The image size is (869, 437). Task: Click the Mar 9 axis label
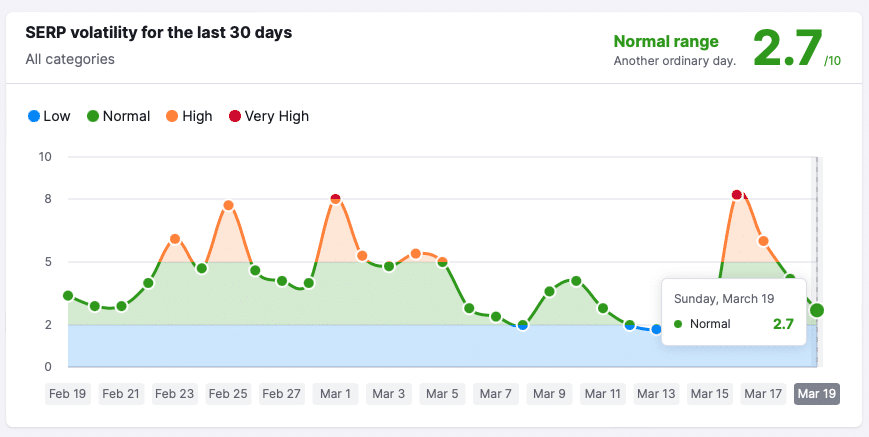pyautogui.click(x=549, y=394)
